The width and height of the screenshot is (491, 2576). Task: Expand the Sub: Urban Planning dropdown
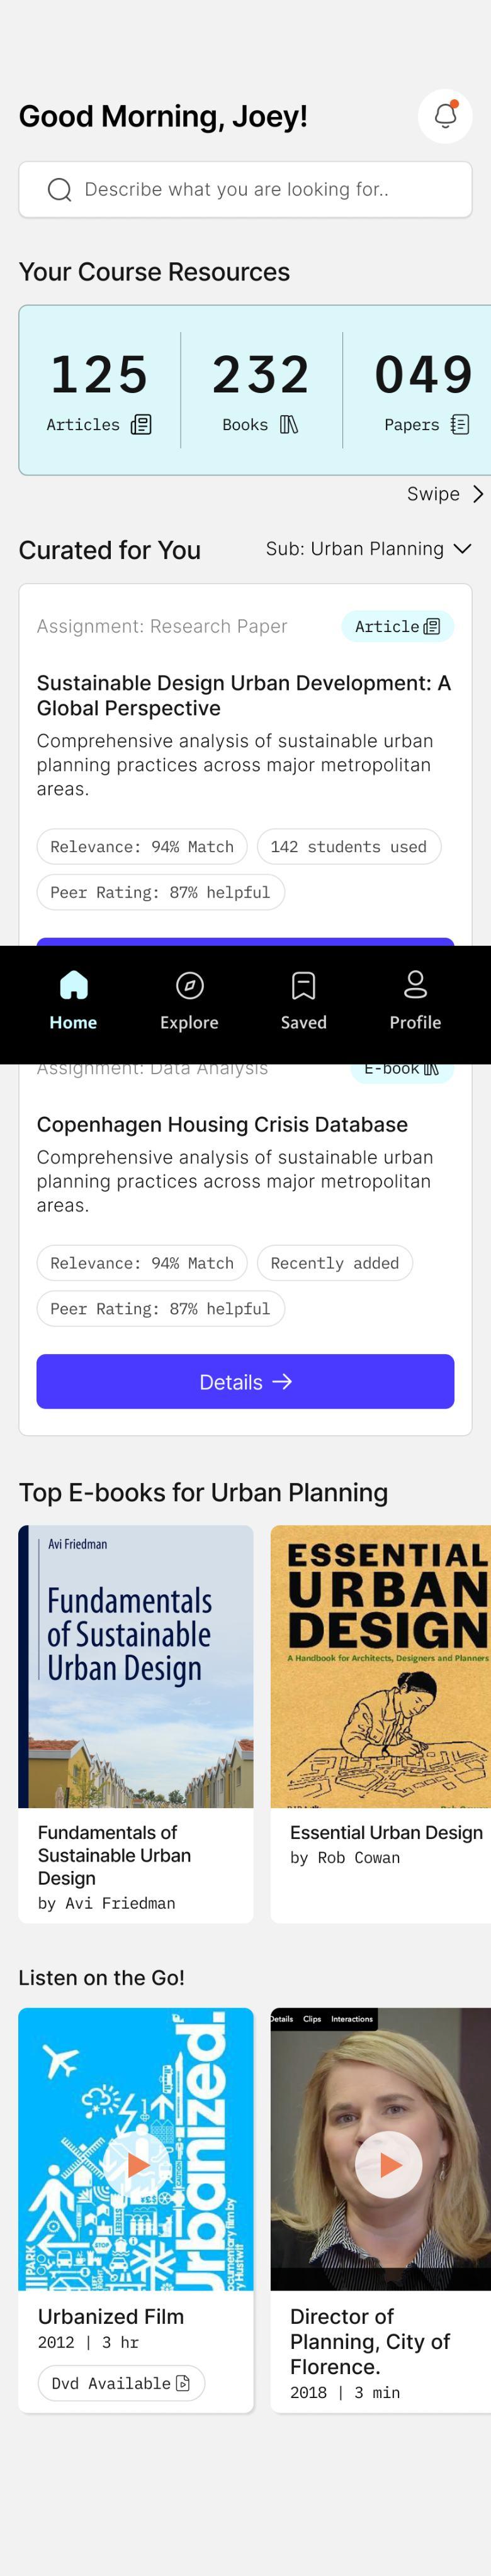click(368, 549)
